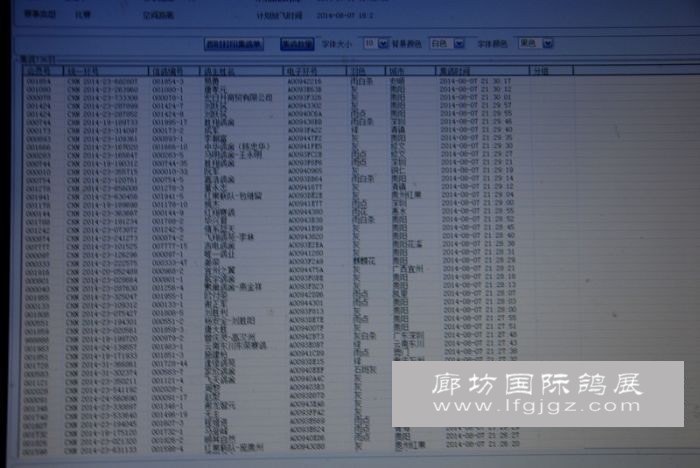This screenshot has height=468, width=700.
Task: Sort by the 羽色 column header
Action: (x=366, y=71)
